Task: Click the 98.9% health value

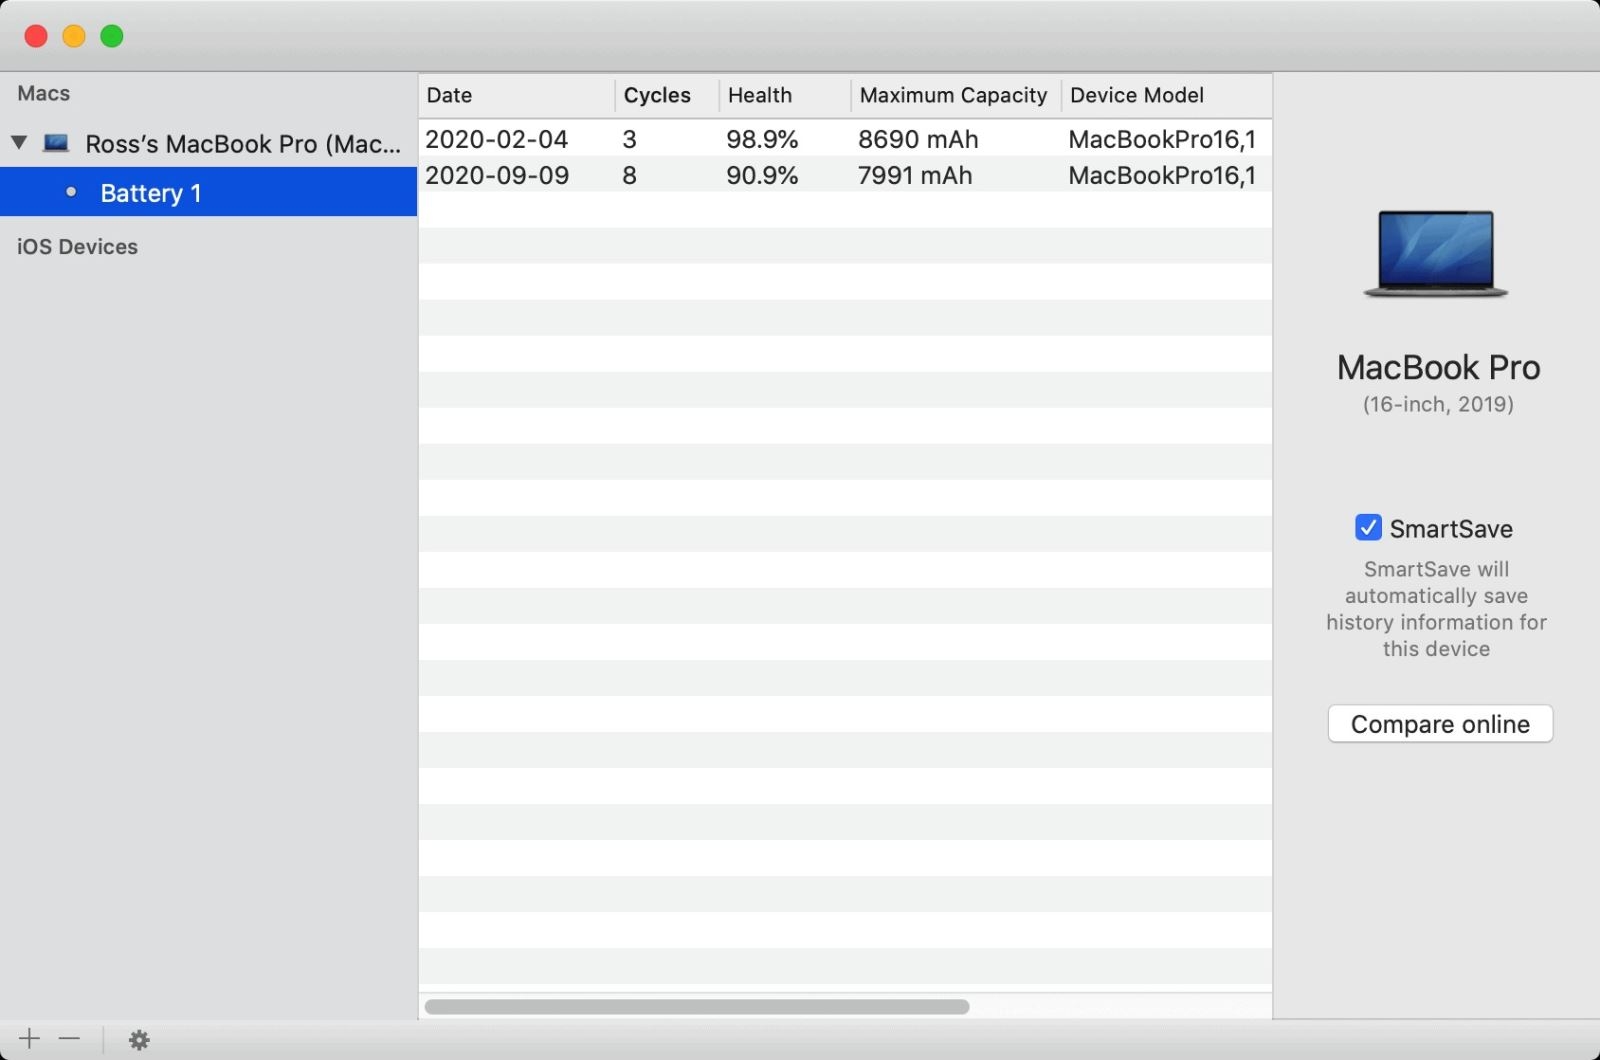Action: point(762,139)
